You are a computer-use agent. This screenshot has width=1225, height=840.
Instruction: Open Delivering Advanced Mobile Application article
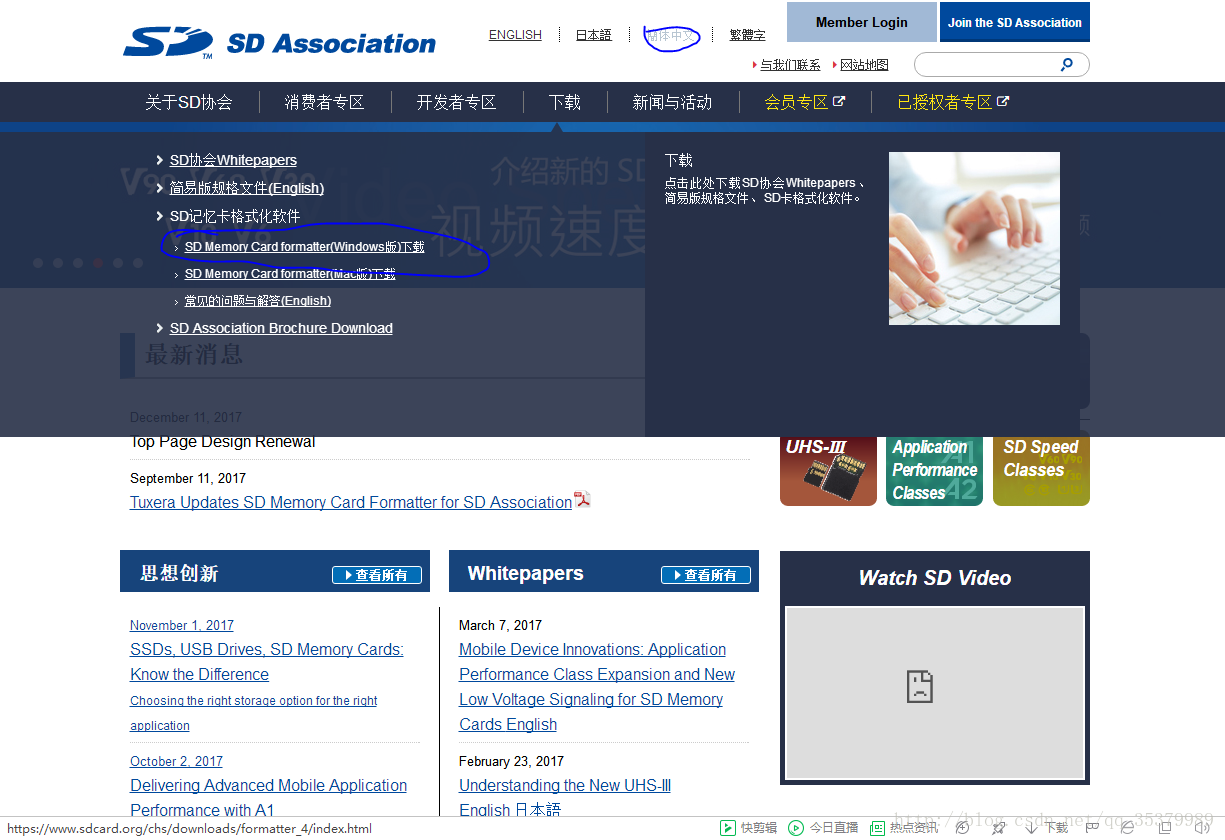click(x=268, y=798)
